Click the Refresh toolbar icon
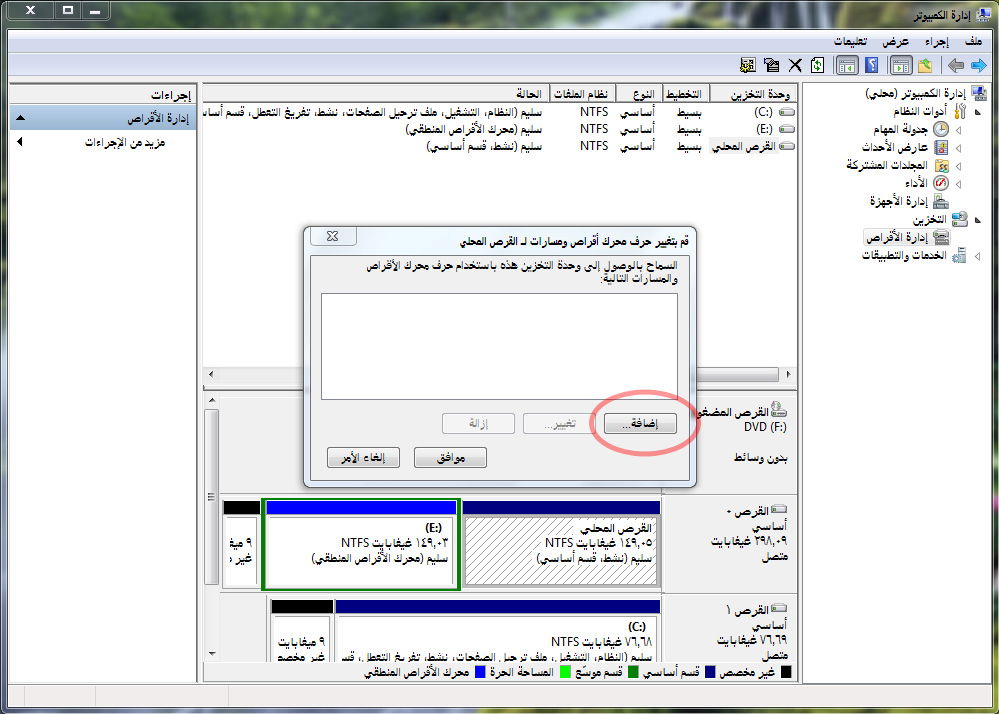 point(818,65)
